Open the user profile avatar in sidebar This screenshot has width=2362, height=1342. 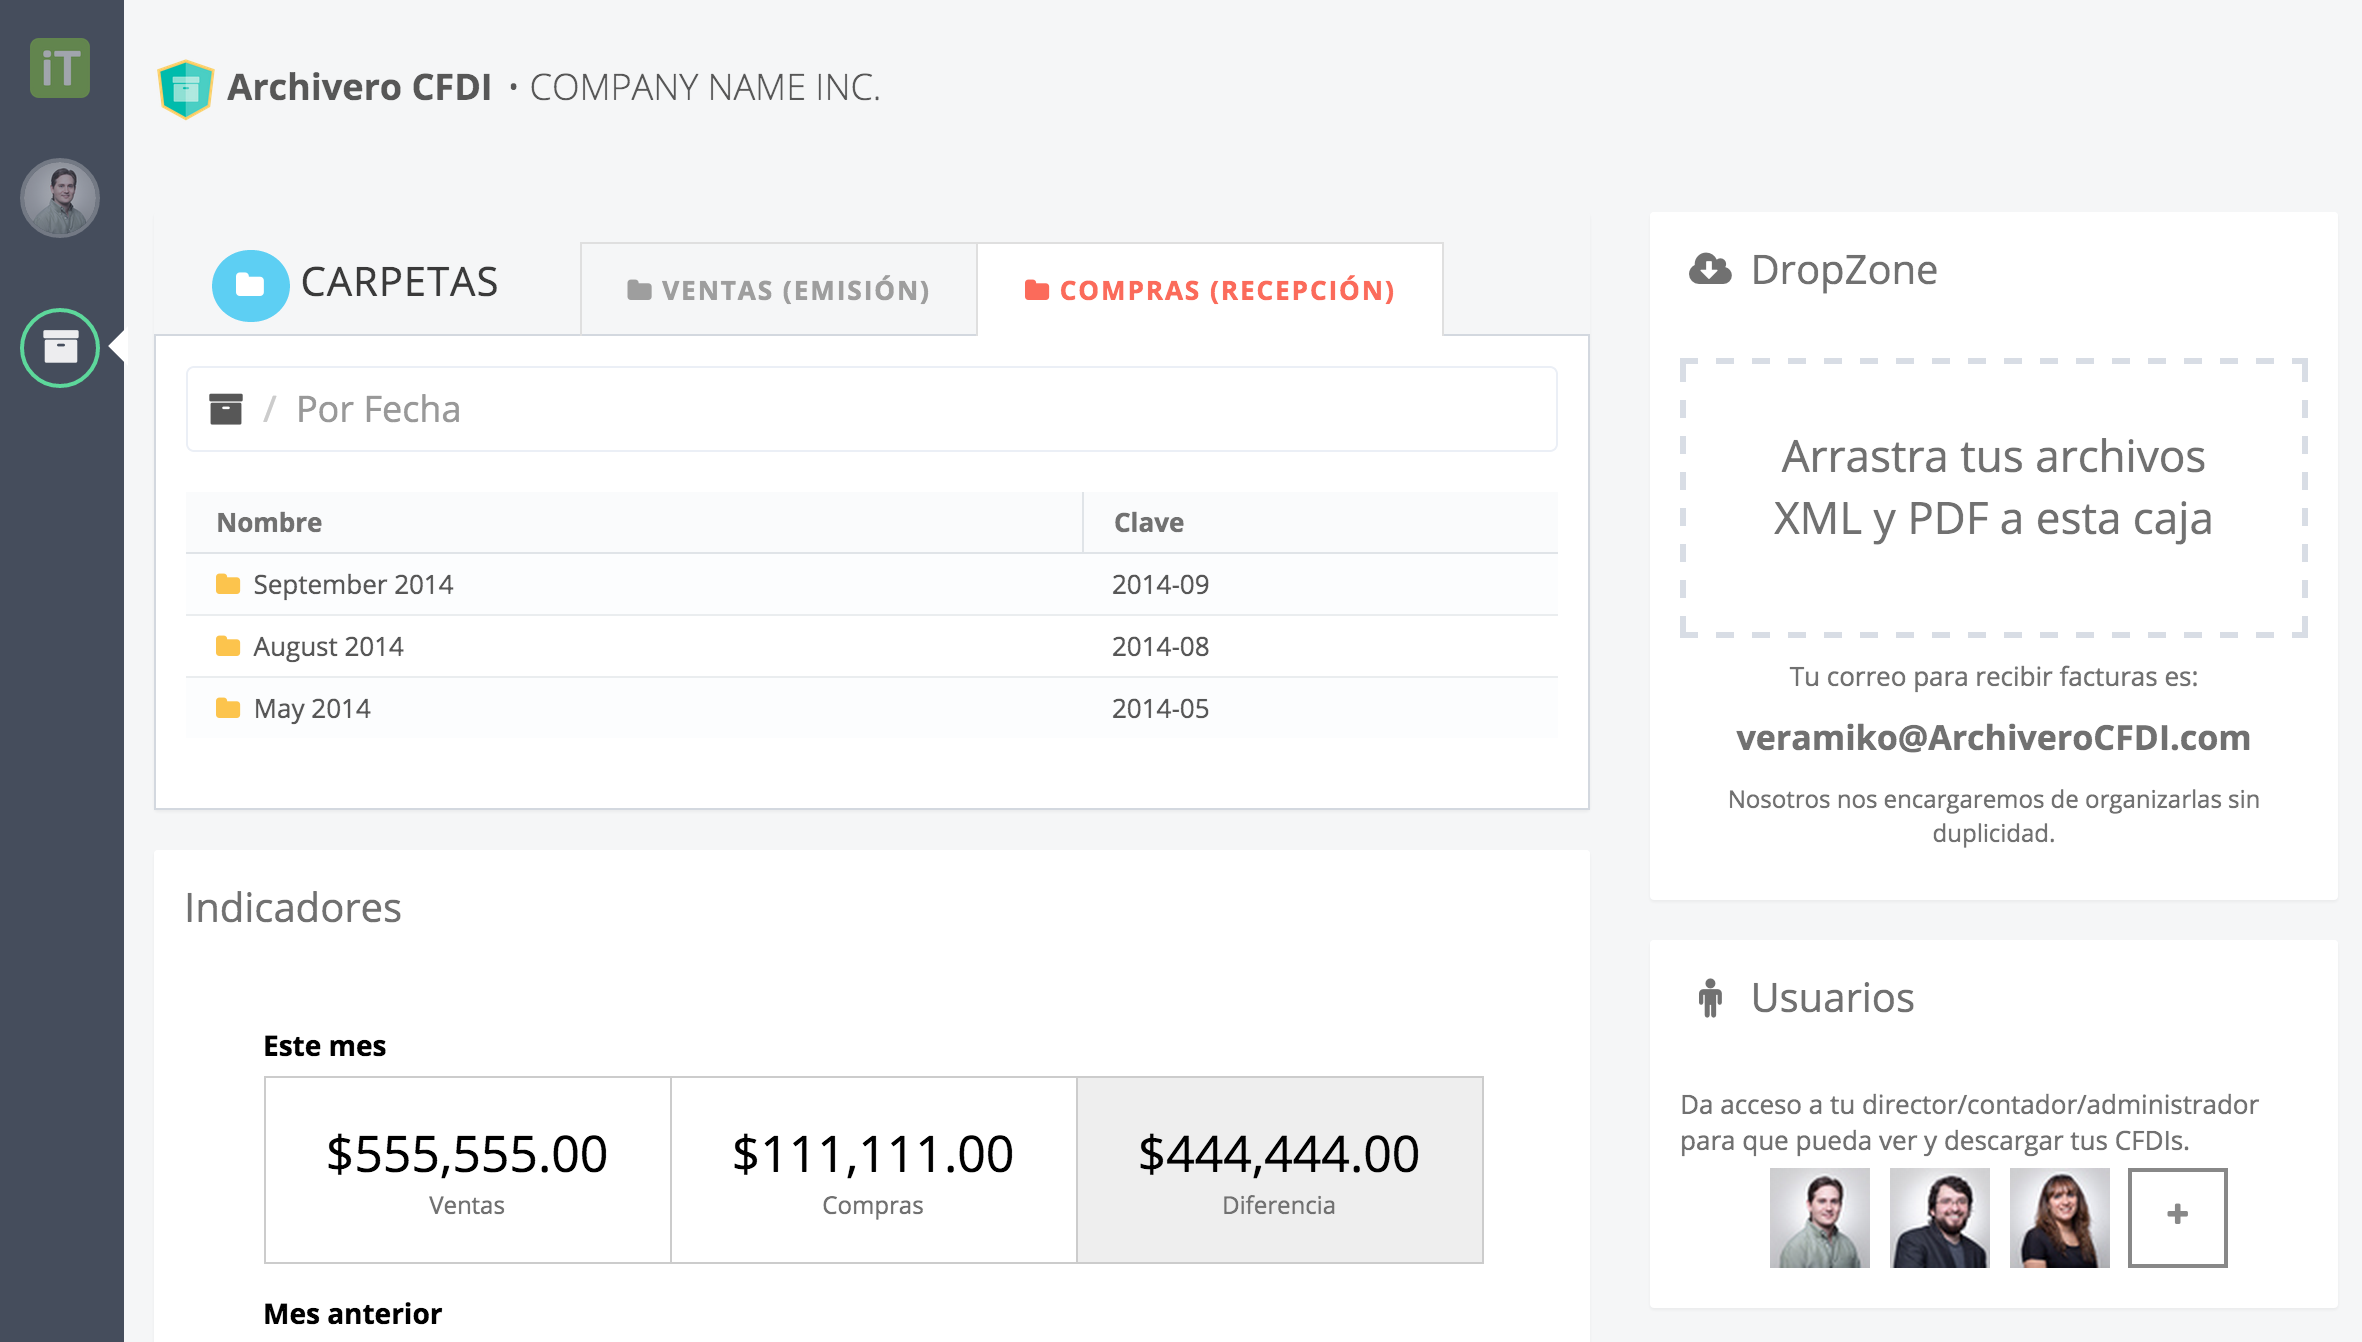click(60, 197)
